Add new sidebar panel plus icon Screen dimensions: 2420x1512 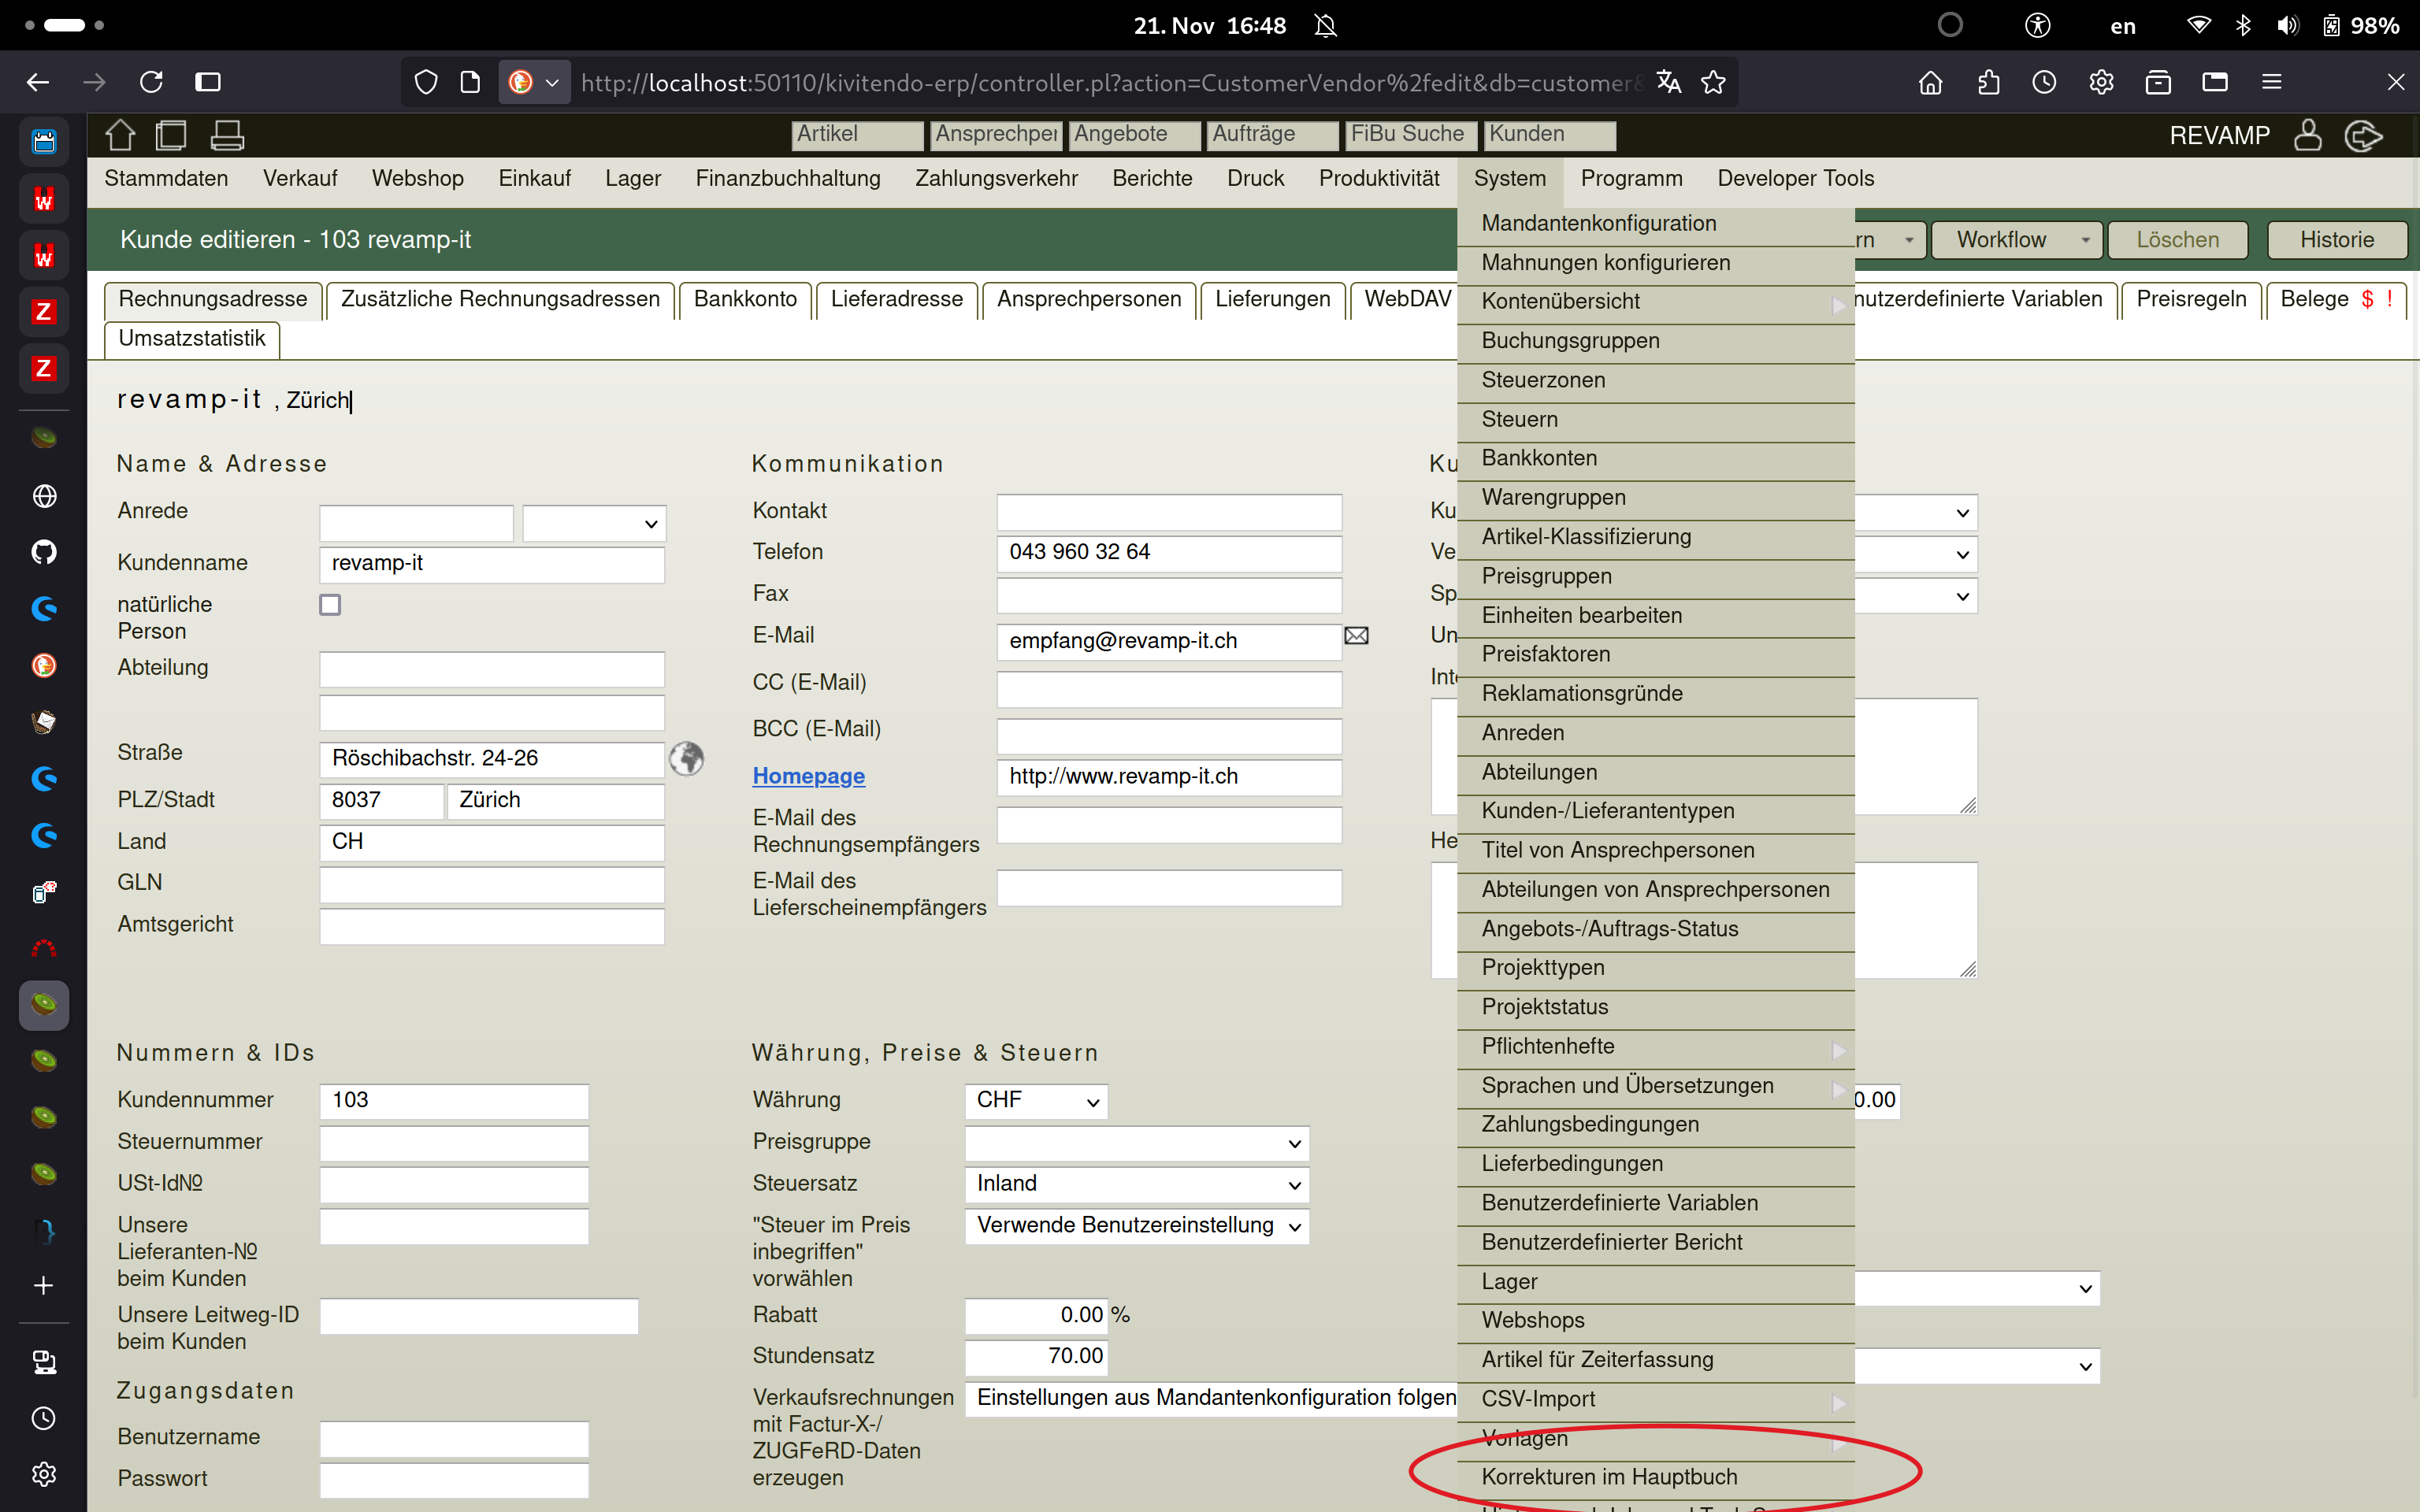pyautogui.click(x=44, y=1285)
